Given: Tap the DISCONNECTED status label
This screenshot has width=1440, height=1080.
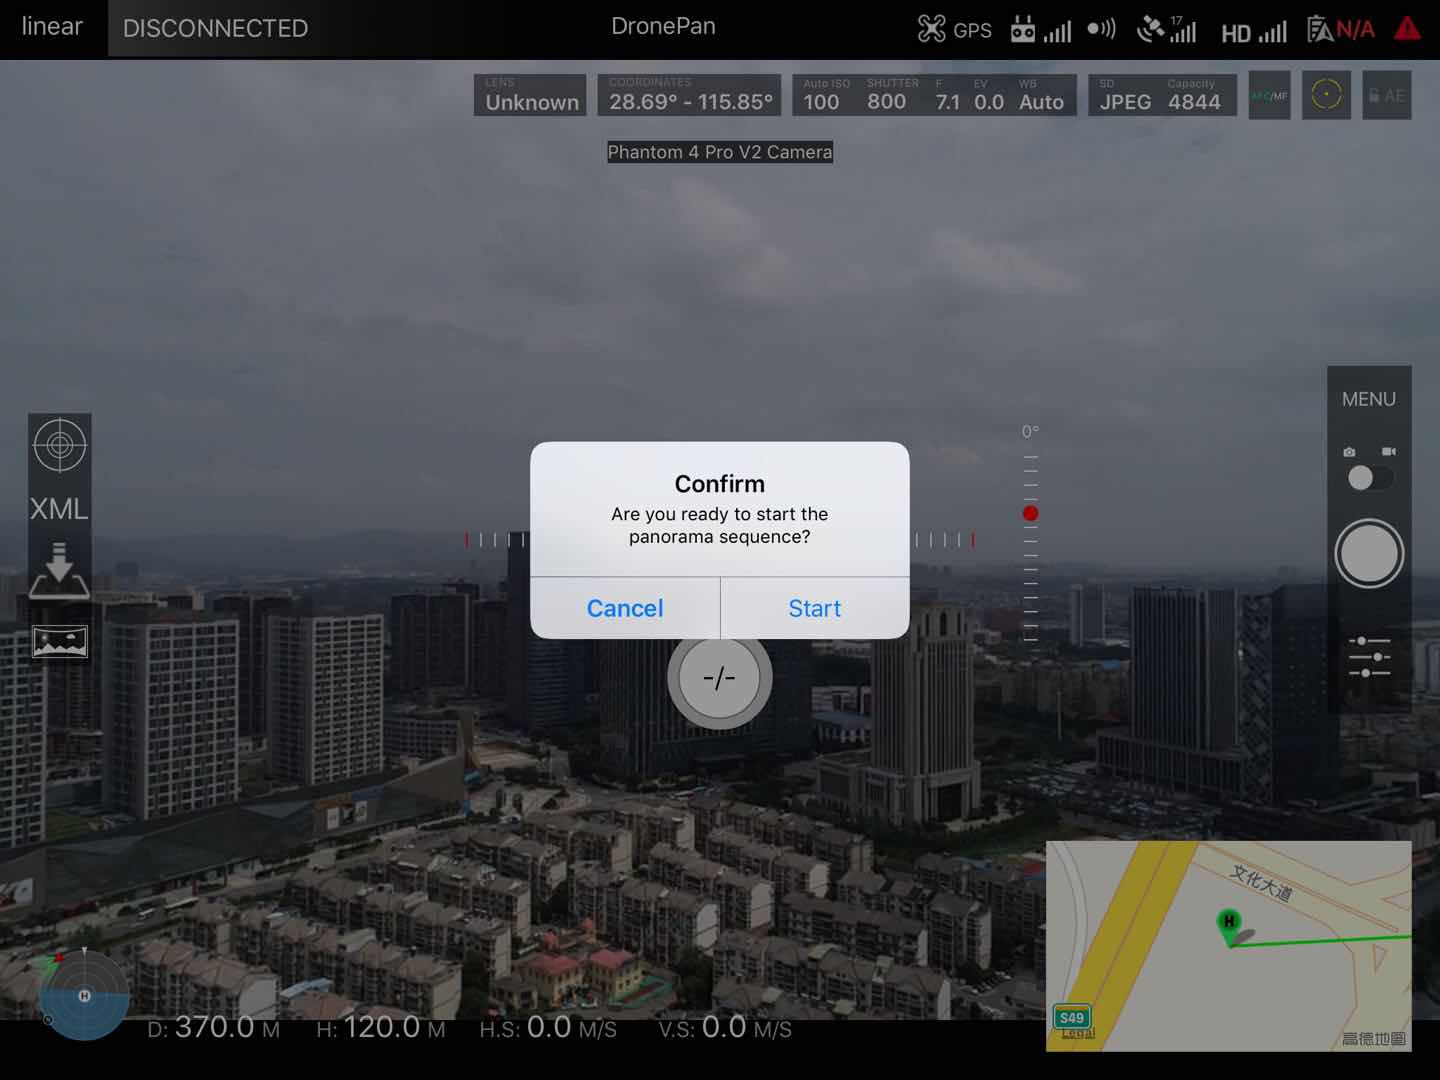Looking at the screenshot, I should click(215, 28).
